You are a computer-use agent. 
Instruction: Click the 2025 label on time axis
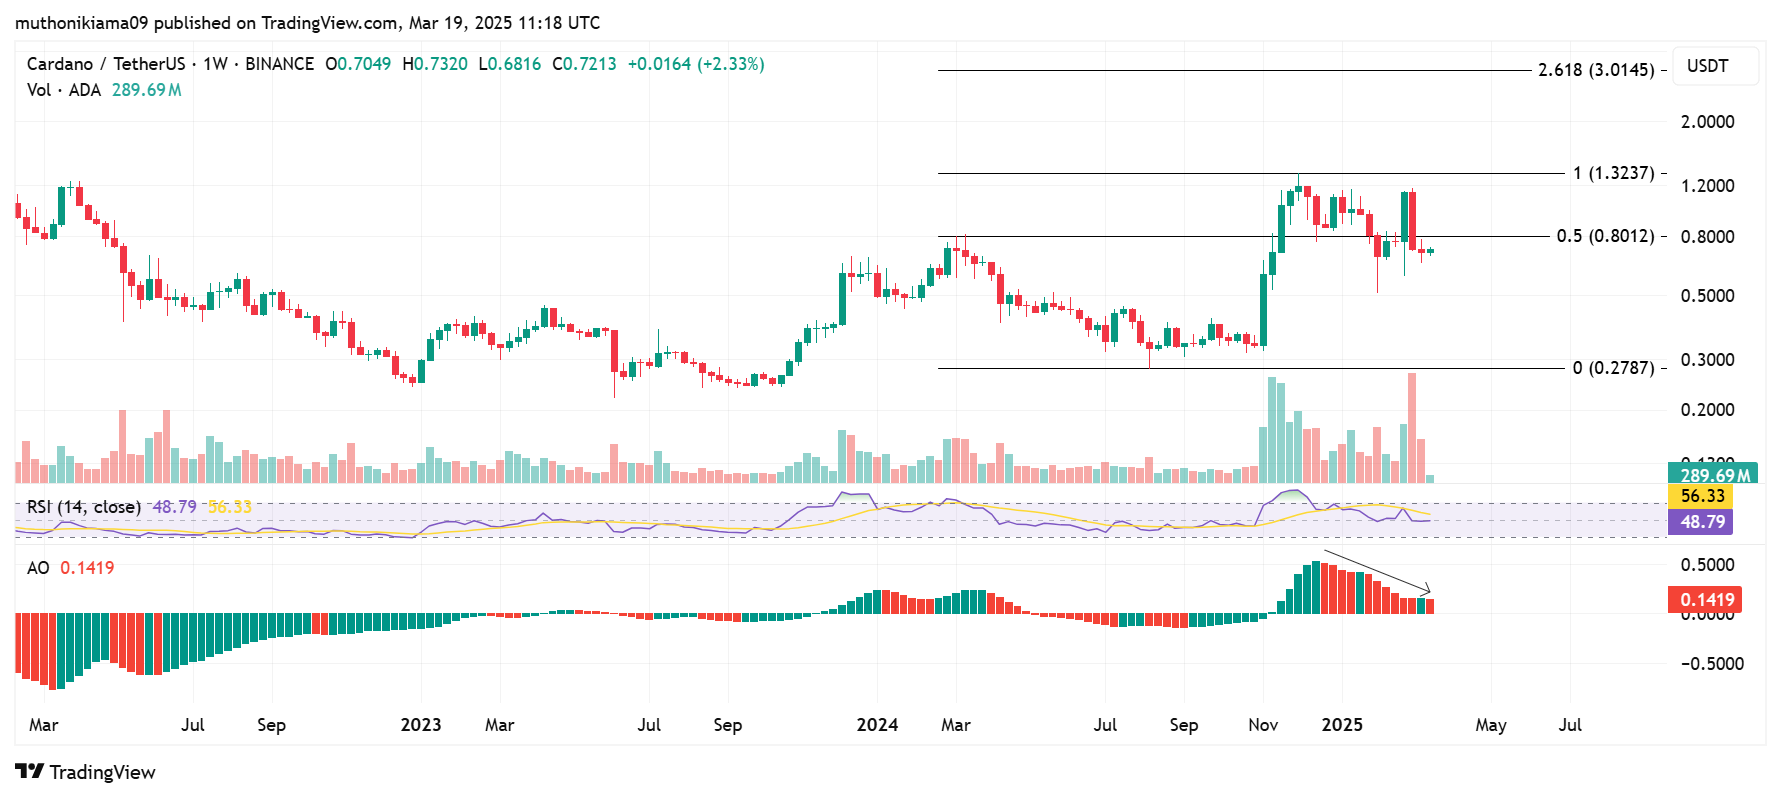point(1342,725)
